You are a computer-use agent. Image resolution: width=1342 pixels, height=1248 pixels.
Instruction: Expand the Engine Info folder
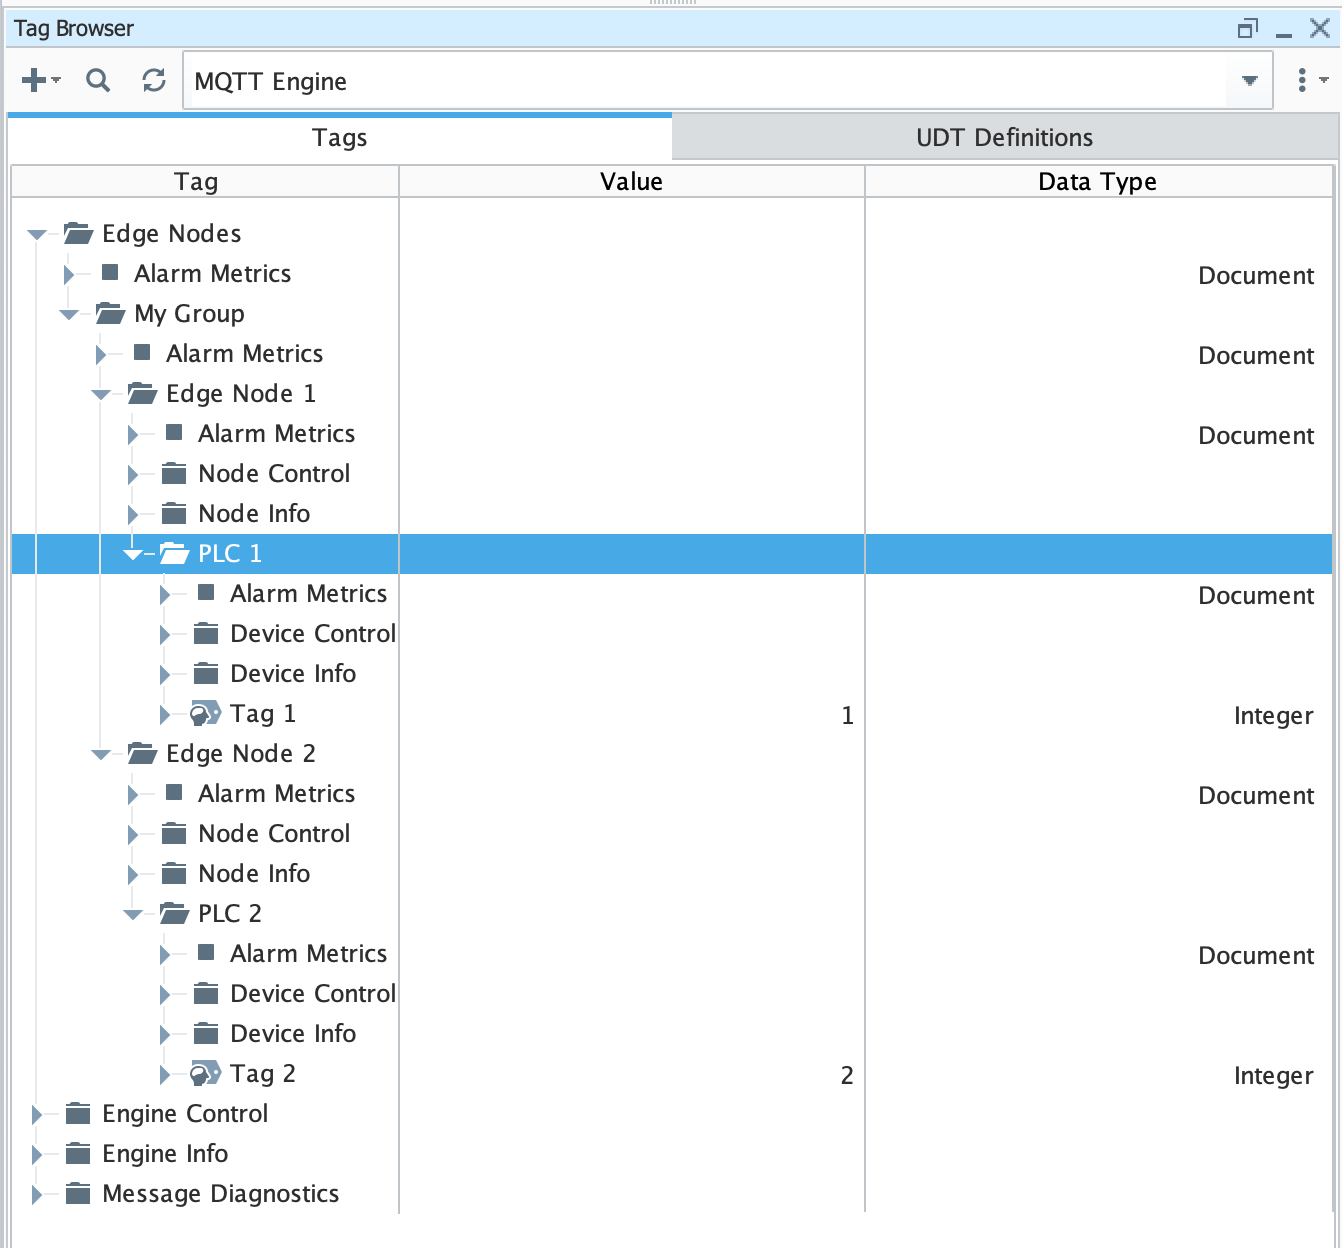click(x=37, y=1154)
